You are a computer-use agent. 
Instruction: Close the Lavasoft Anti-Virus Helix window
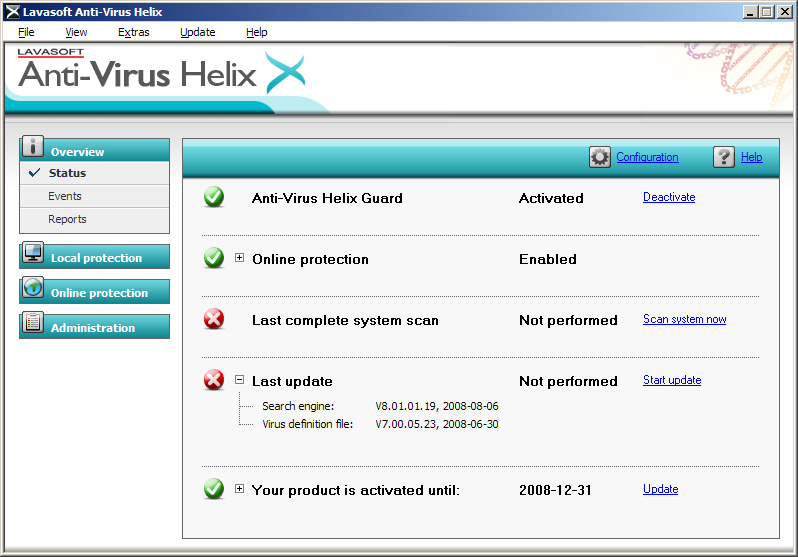[784, 12]
